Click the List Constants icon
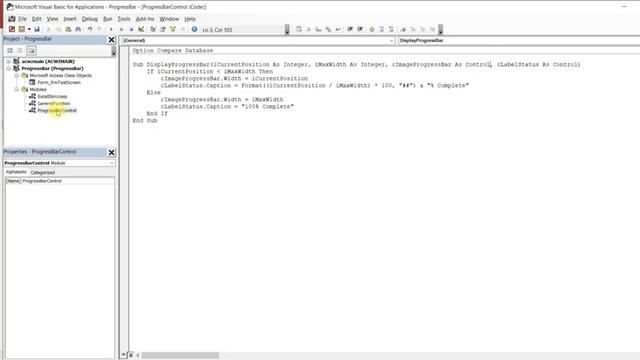 click(x=309, y=29)
